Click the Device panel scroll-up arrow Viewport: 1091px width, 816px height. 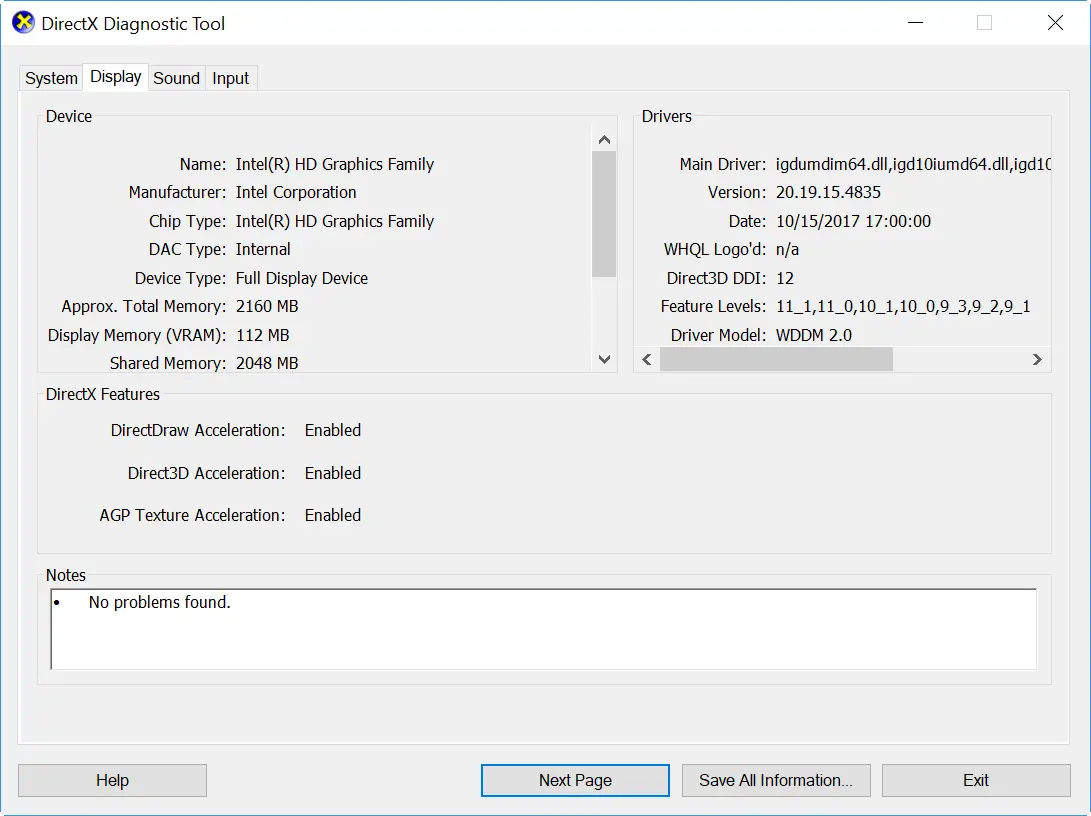click(604, 139)
